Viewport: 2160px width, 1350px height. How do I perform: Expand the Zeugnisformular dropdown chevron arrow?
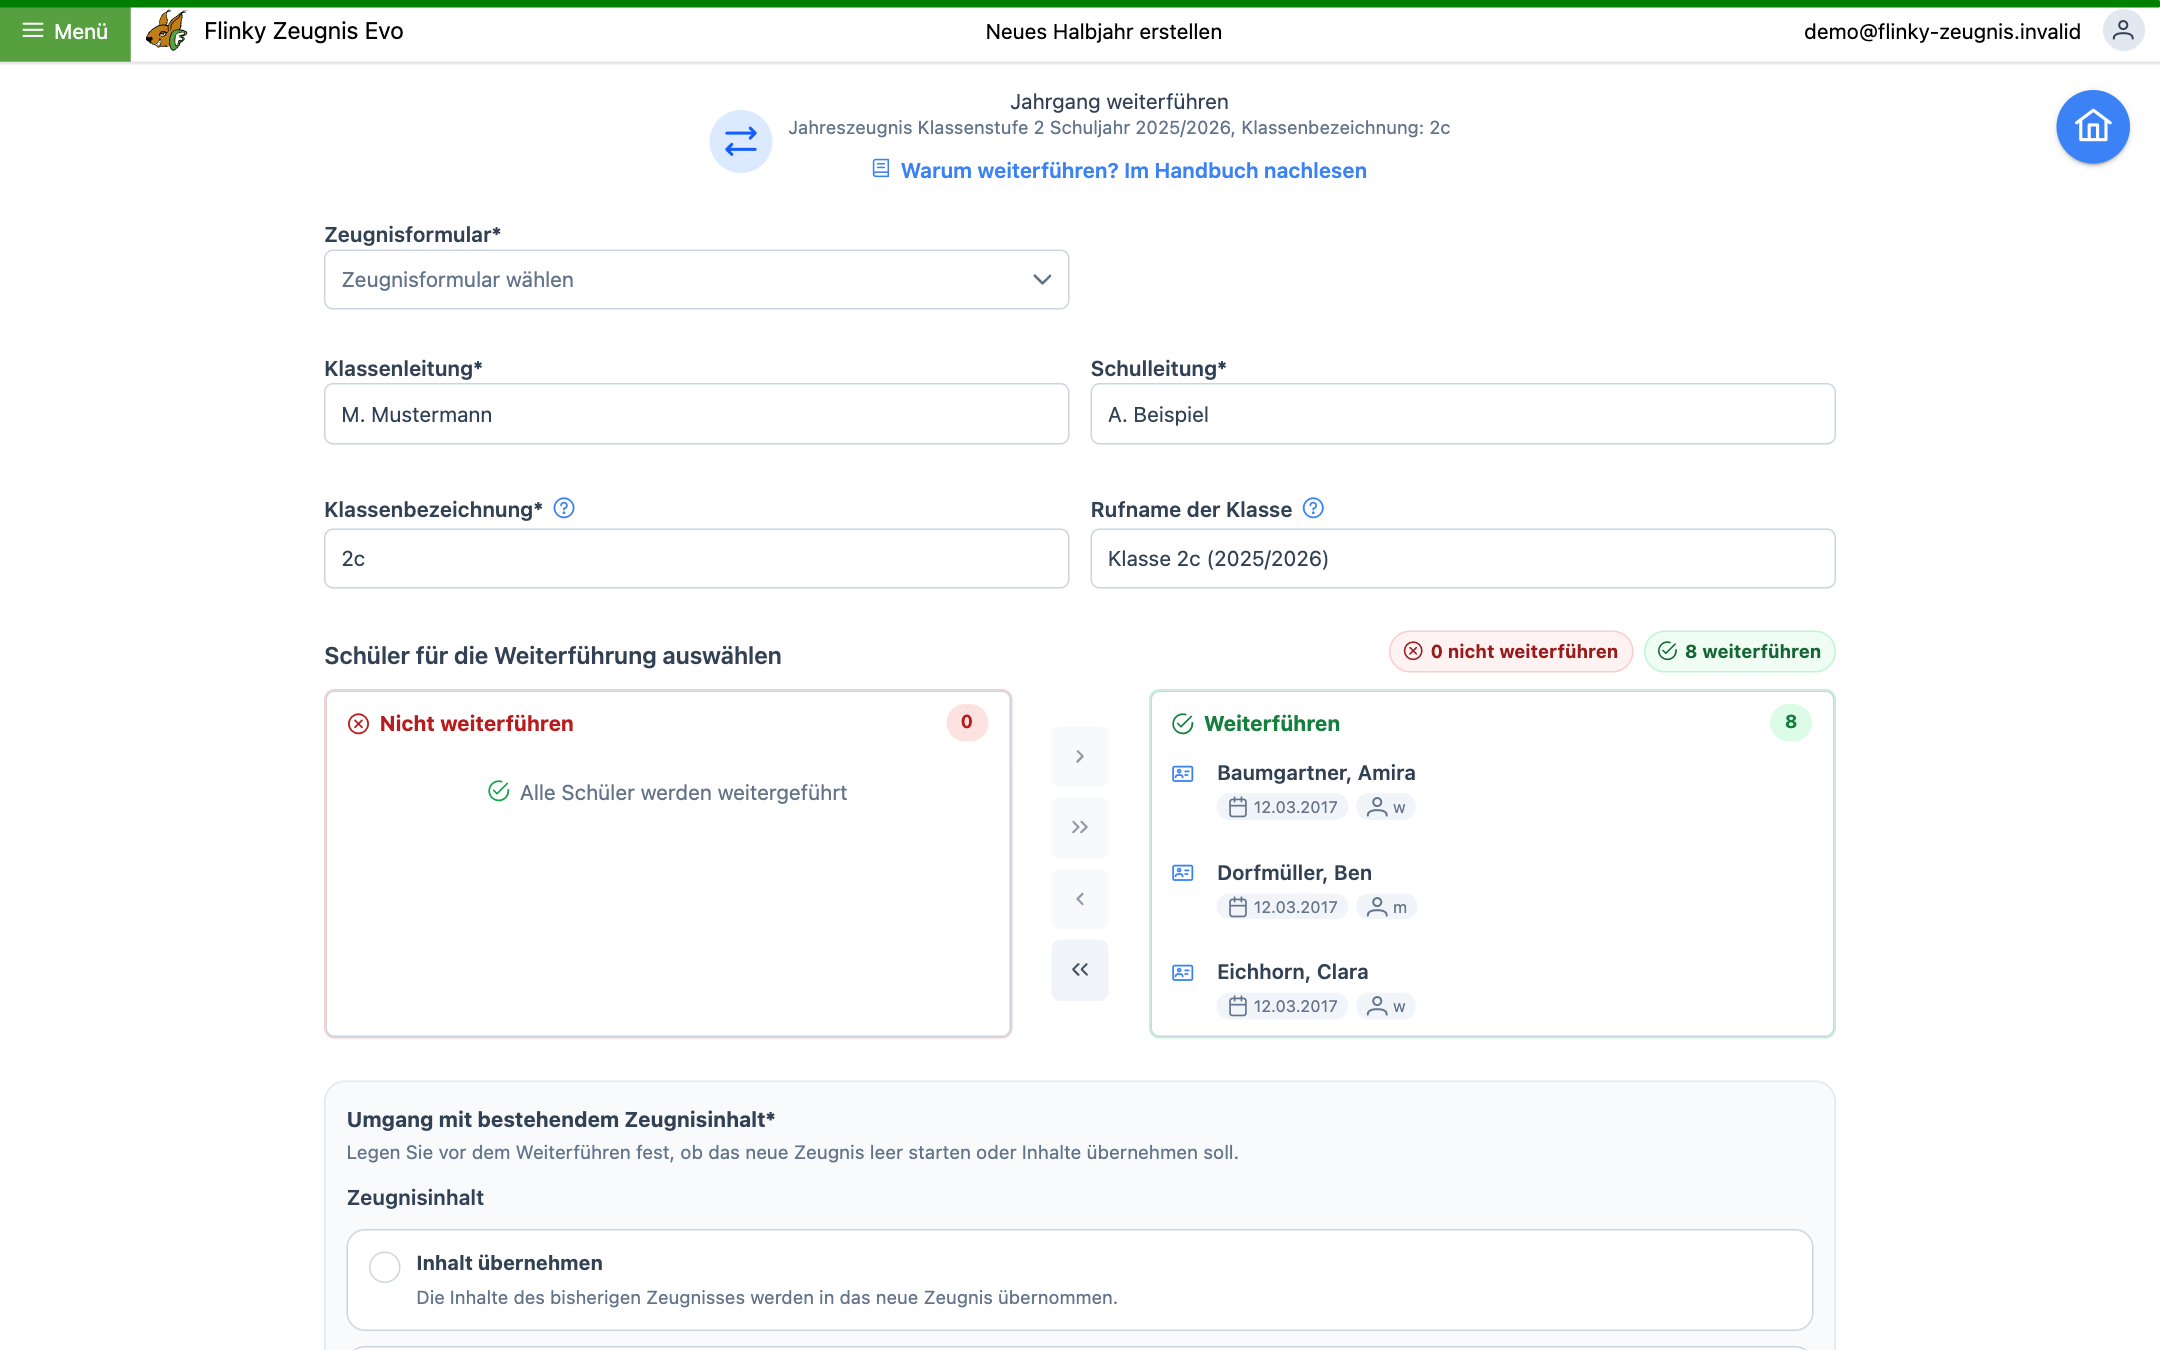click(1042, 280)
